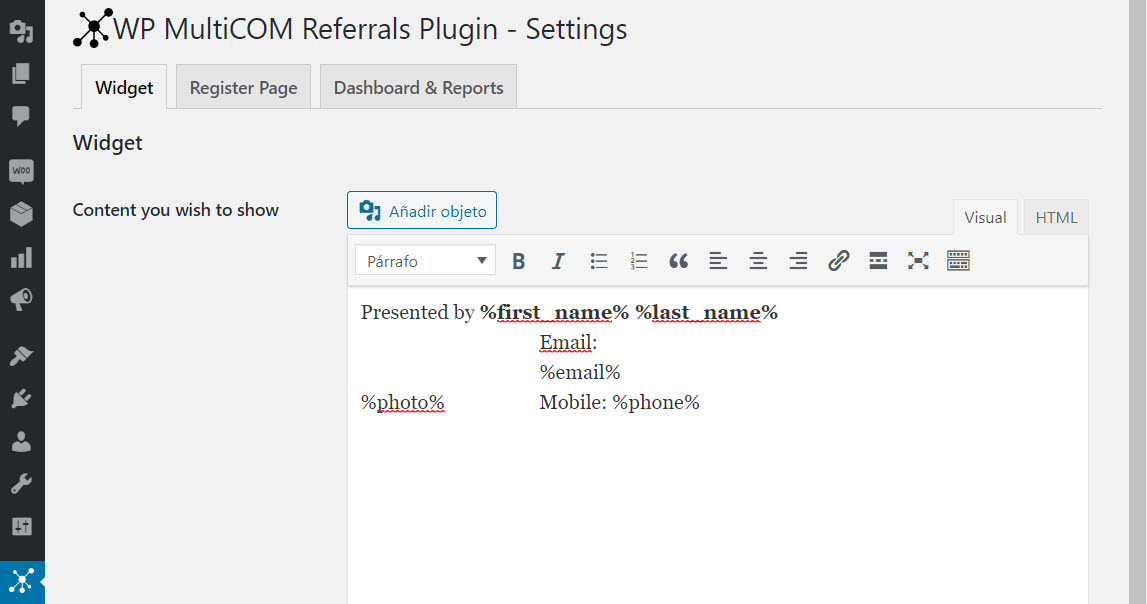Toggle bold formatting in editor

point(519,261)
